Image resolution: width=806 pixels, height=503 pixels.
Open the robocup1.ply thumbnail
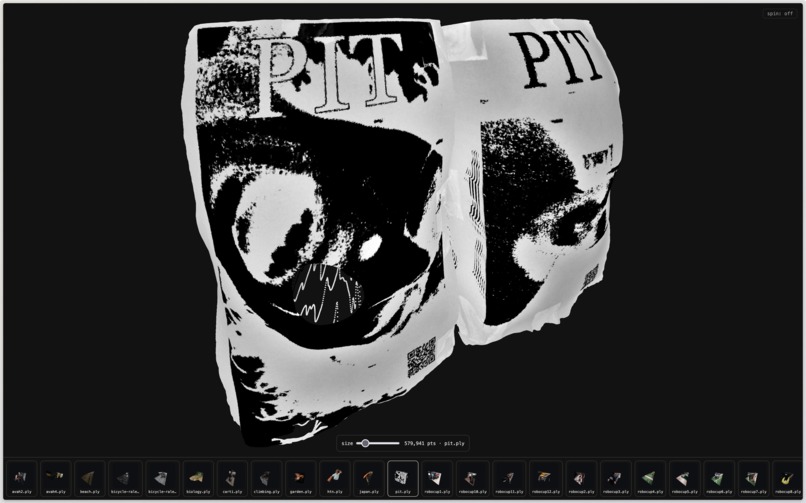[437, 479]
